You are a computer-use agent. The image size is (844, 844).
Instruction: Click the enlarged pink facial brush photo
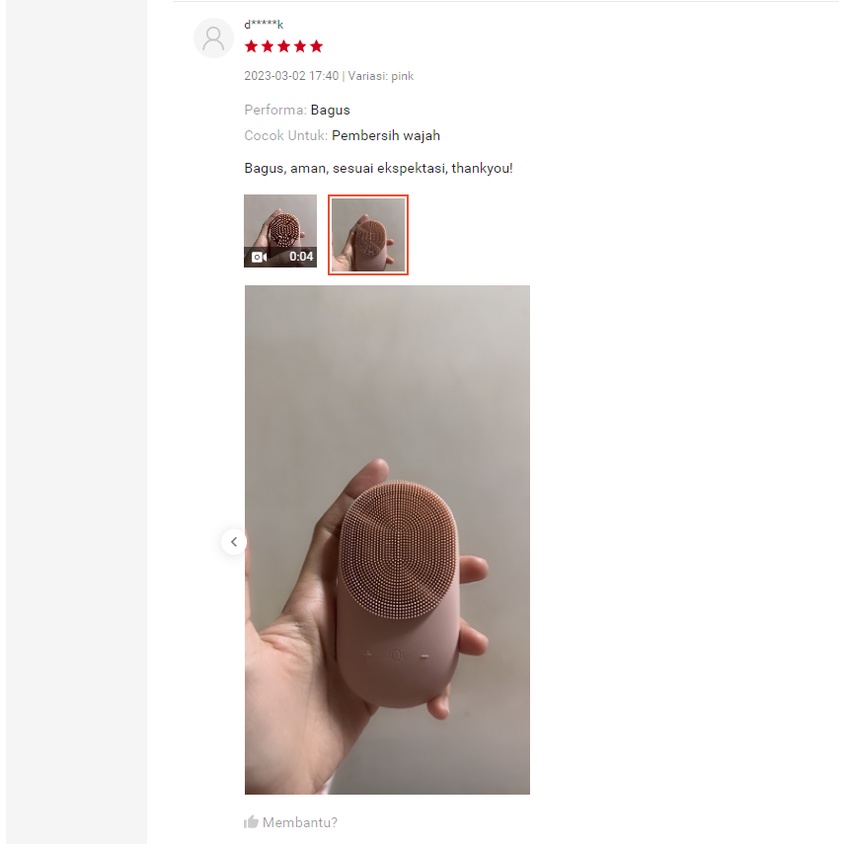[387, 539]
